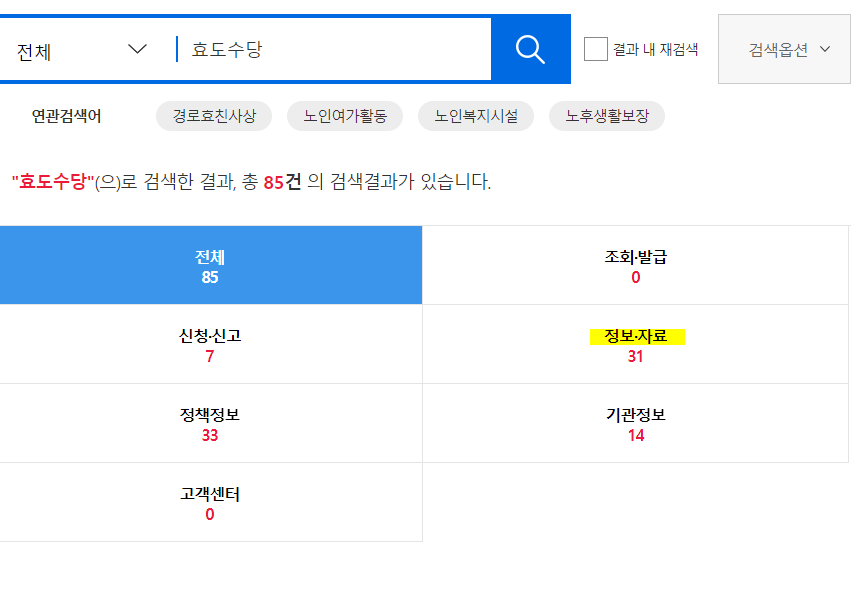
Task: View 신청·신고 results with 7 items
Action: point(211,343)
